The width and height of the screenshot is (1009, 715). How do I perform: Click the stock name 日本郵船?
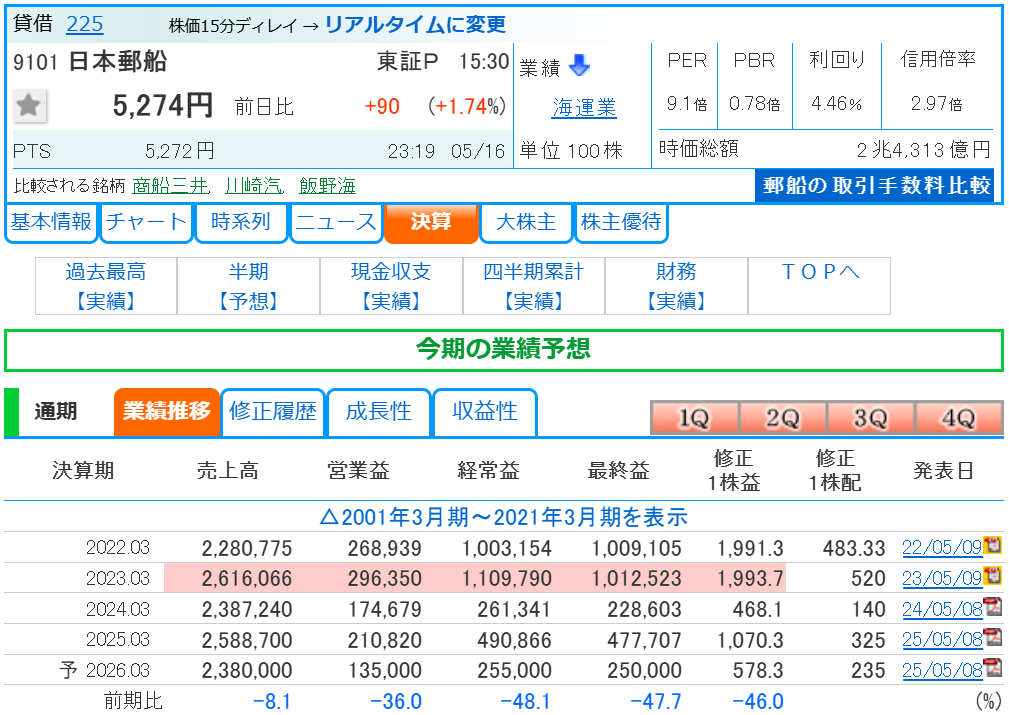[118, 62]
